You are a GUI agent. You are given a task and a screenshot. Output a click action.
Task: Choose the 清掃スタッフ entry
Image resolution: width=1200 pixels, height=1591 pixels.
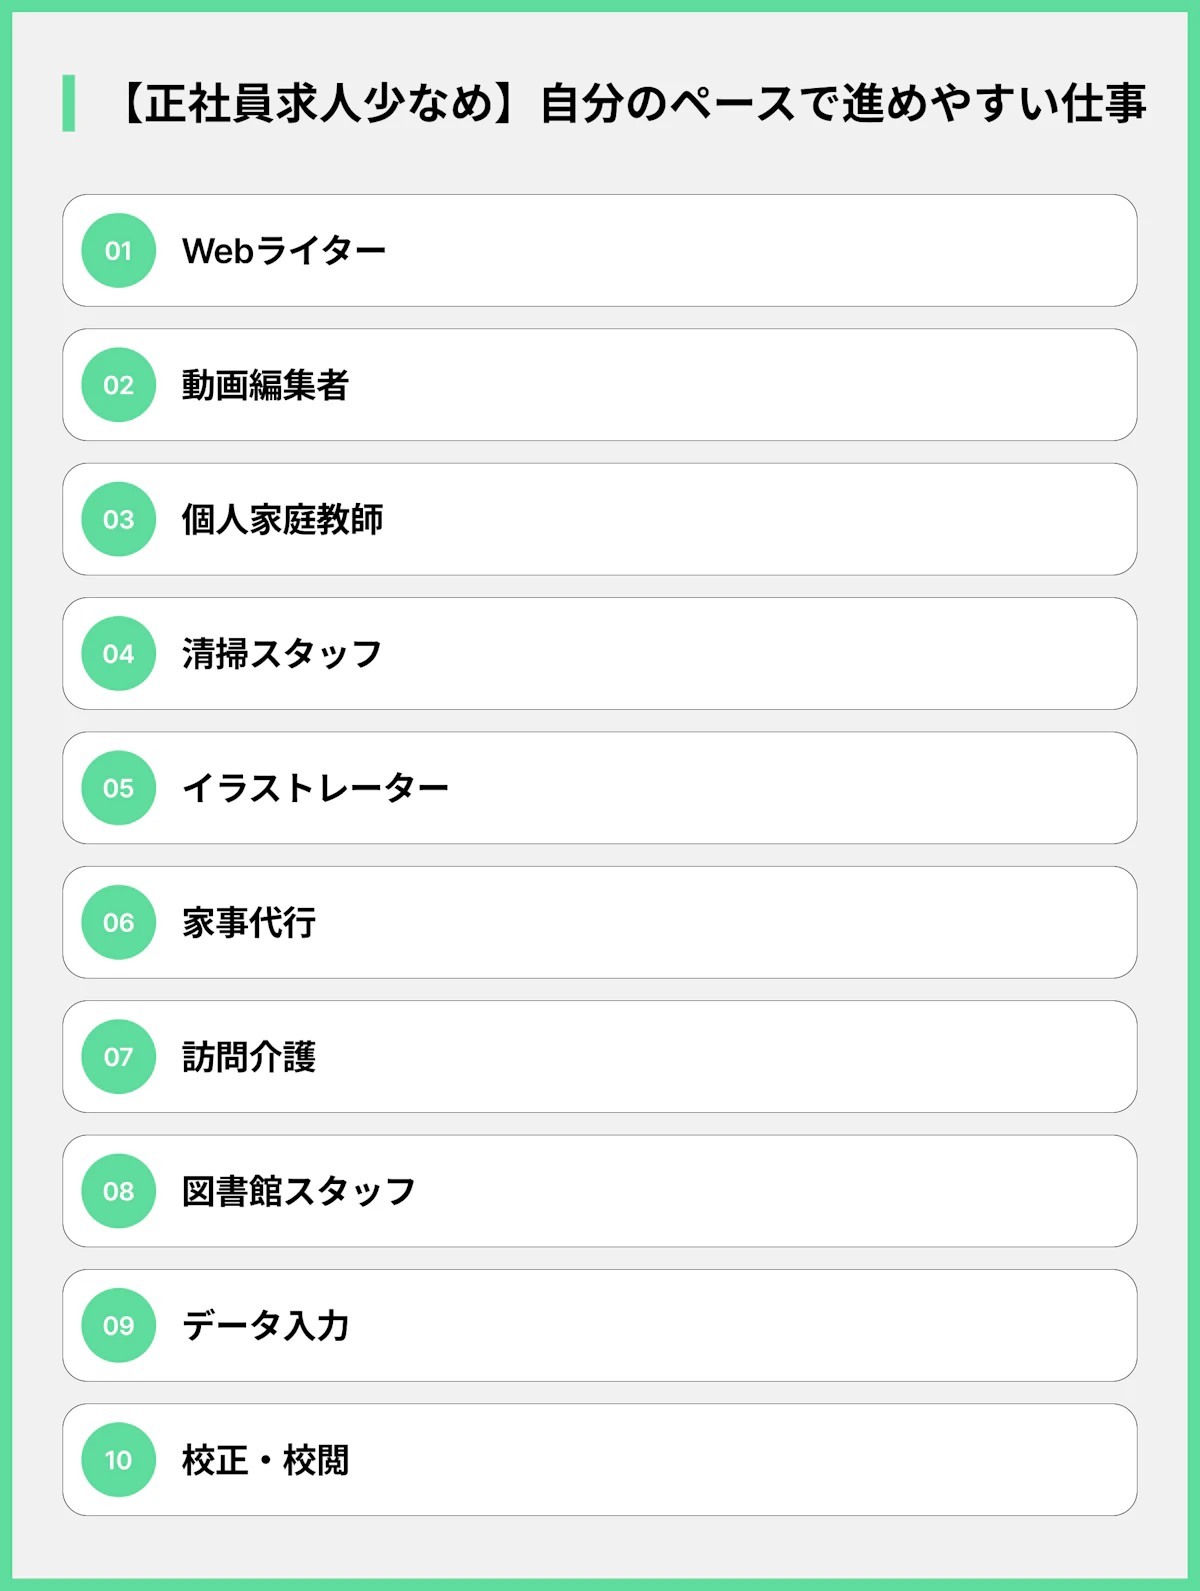pos(282,654)
